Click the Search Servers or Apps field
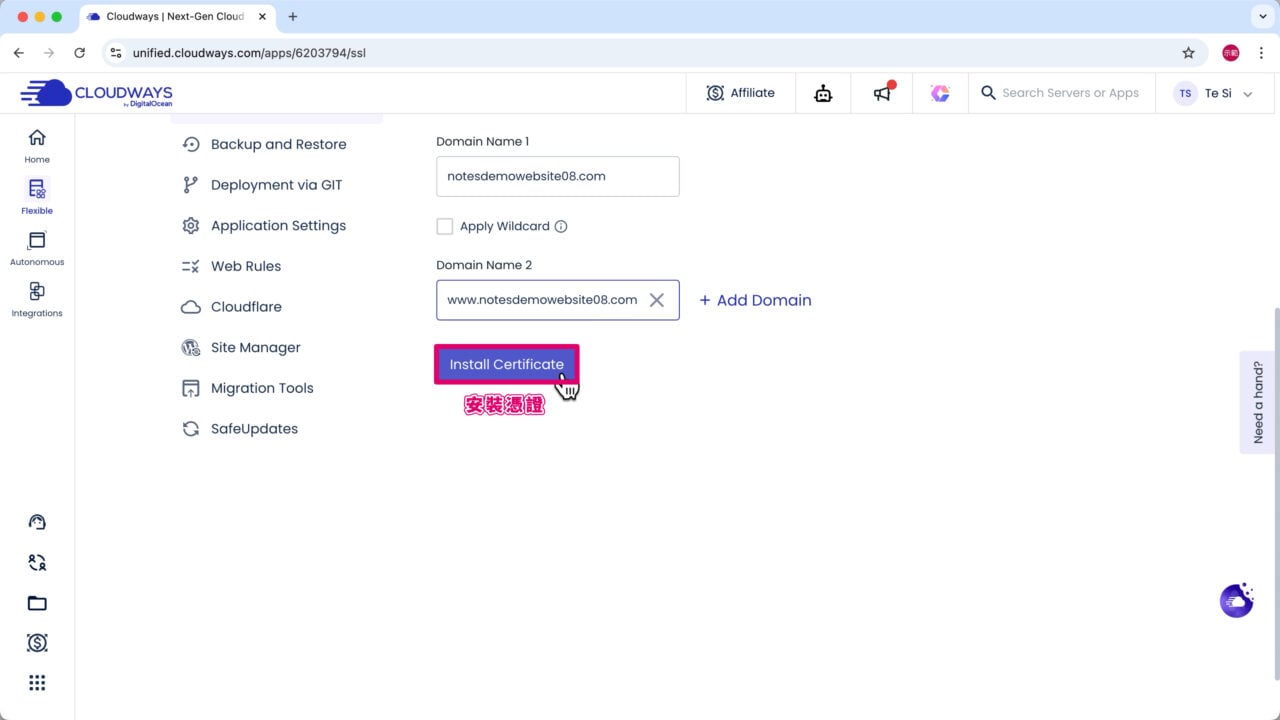 [x=1069, y=93]
